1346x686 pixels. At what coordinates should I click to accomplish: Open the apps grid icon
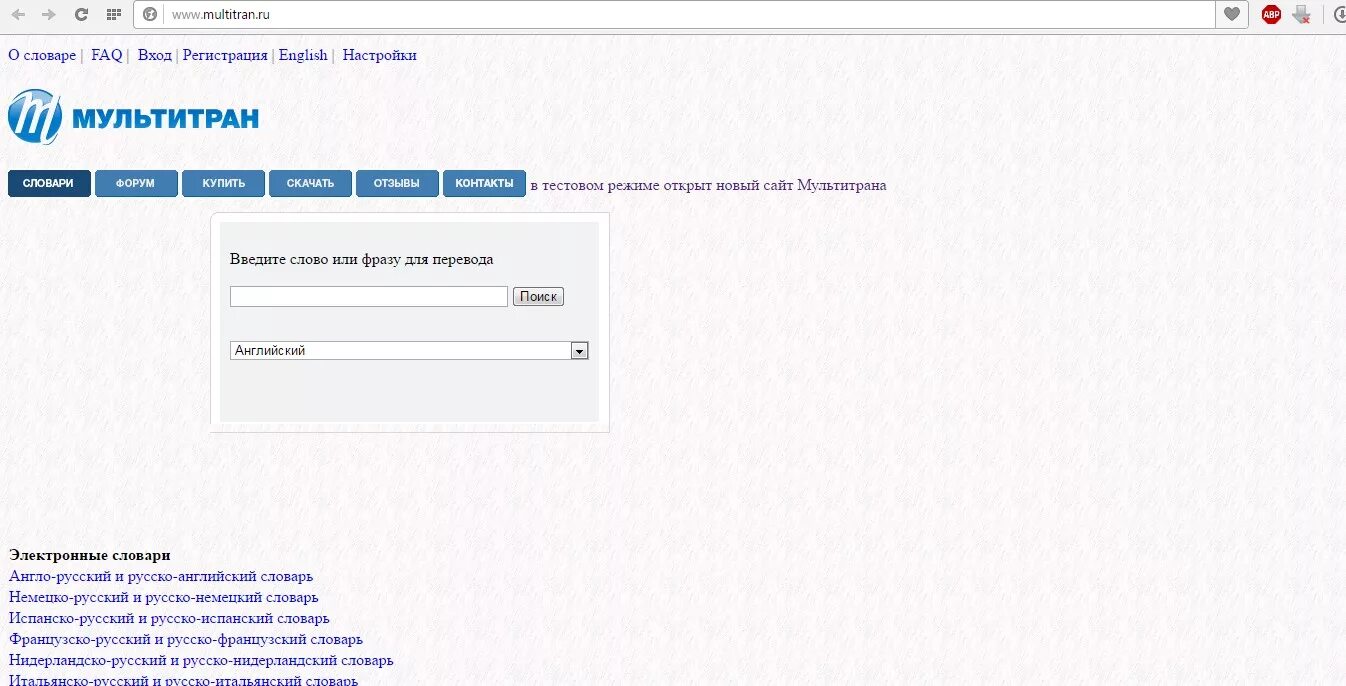114,15
